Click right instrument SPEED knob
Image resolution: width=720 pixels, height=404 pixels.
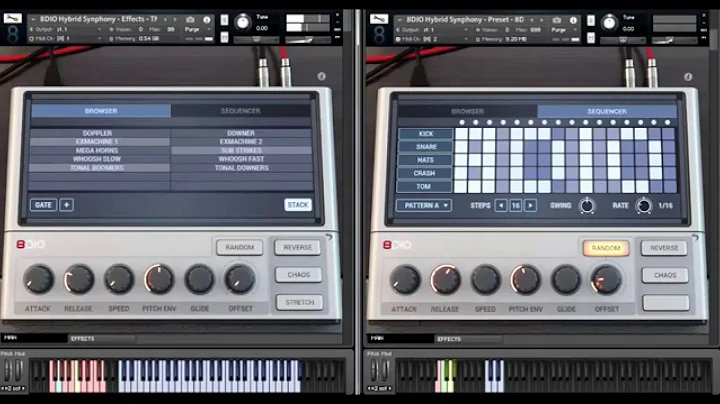[x=485, y=280]
